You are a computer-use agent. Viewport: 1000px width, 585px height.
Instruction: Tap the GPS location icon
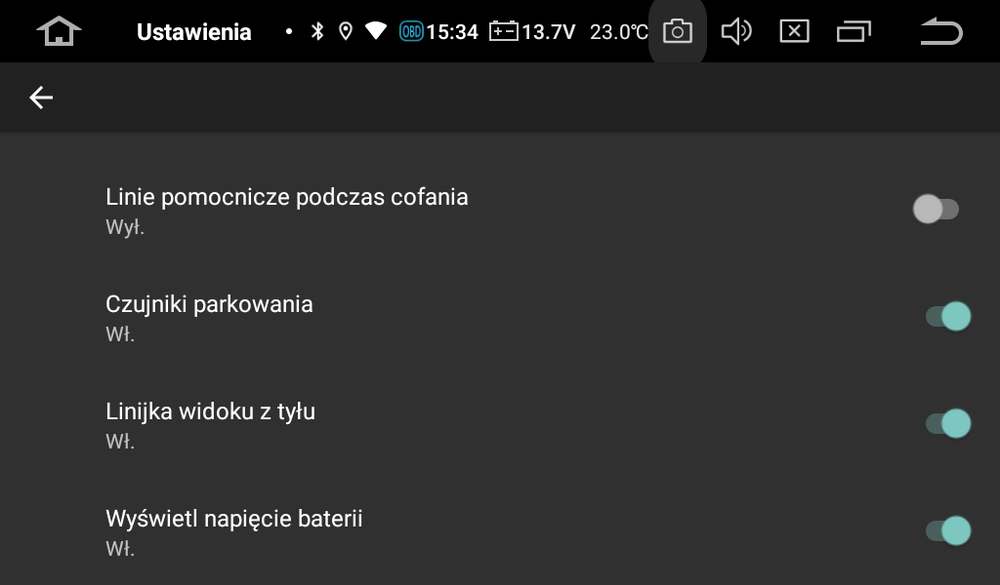click(345, 31)
